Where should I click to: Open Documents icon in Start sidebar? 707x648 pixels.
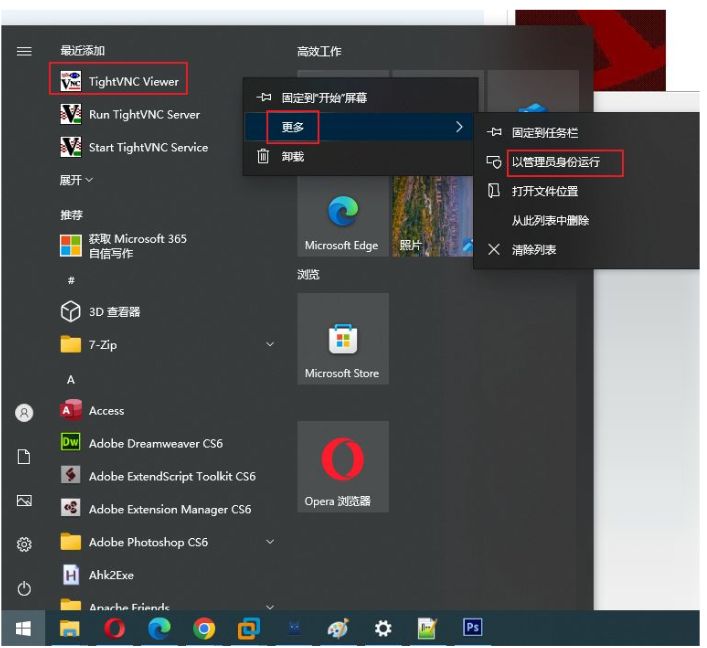click(x=24, y=456)
